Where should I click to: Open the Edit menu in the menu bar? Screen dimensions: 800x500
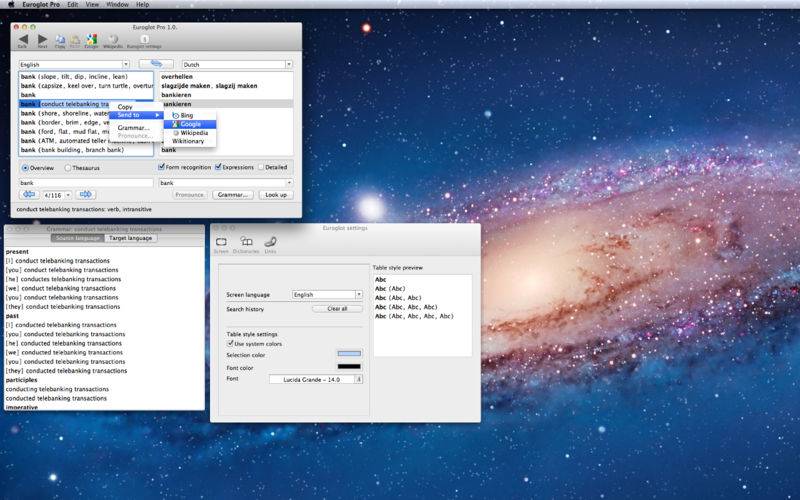[73, 4]
